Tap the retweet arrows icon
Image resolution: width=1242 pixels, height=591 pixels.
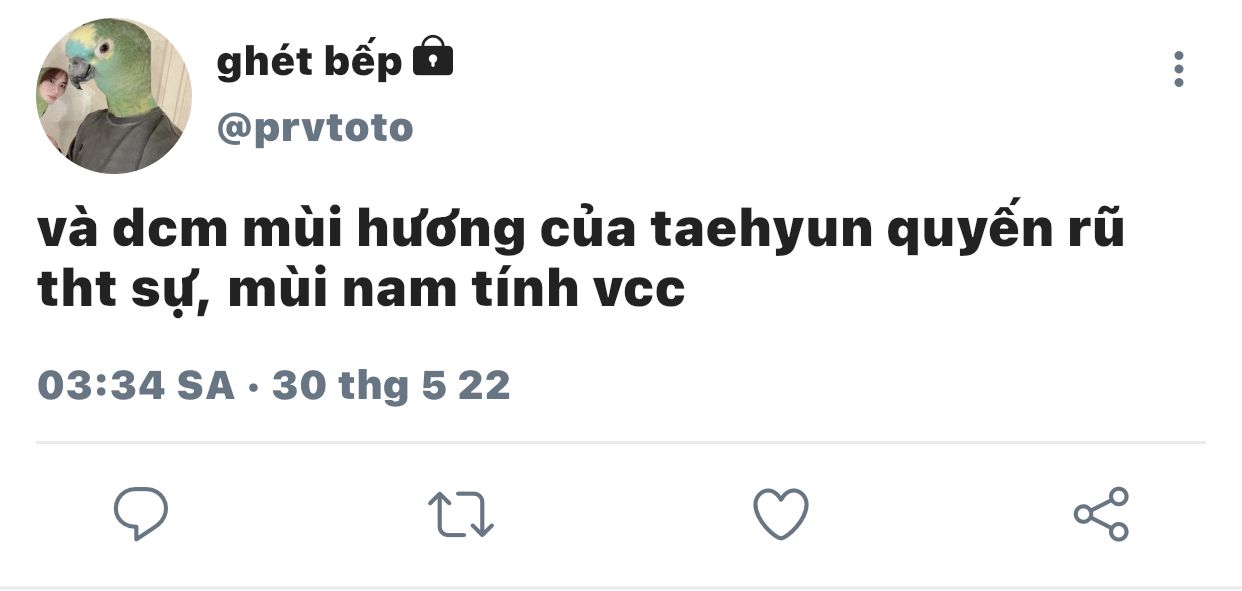point(461,514)
